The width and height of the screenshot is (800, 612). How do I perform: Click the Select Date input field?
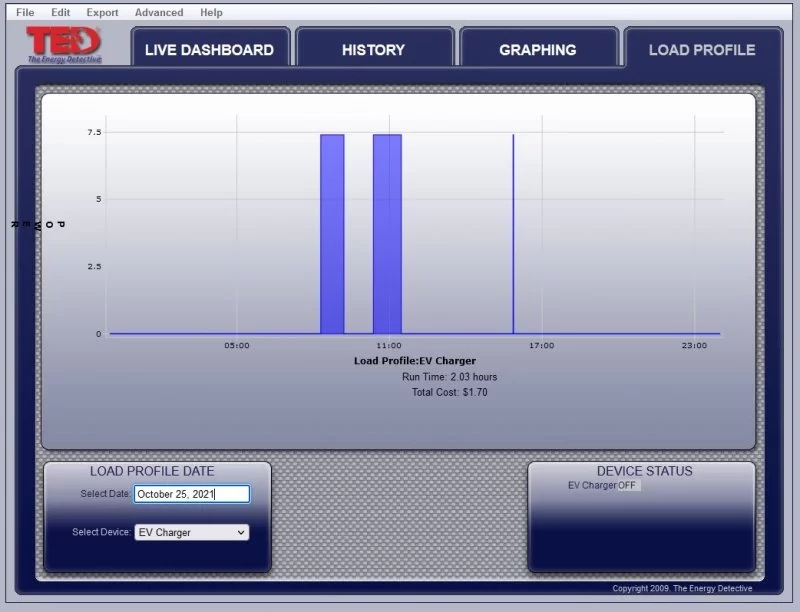(191, 494)
